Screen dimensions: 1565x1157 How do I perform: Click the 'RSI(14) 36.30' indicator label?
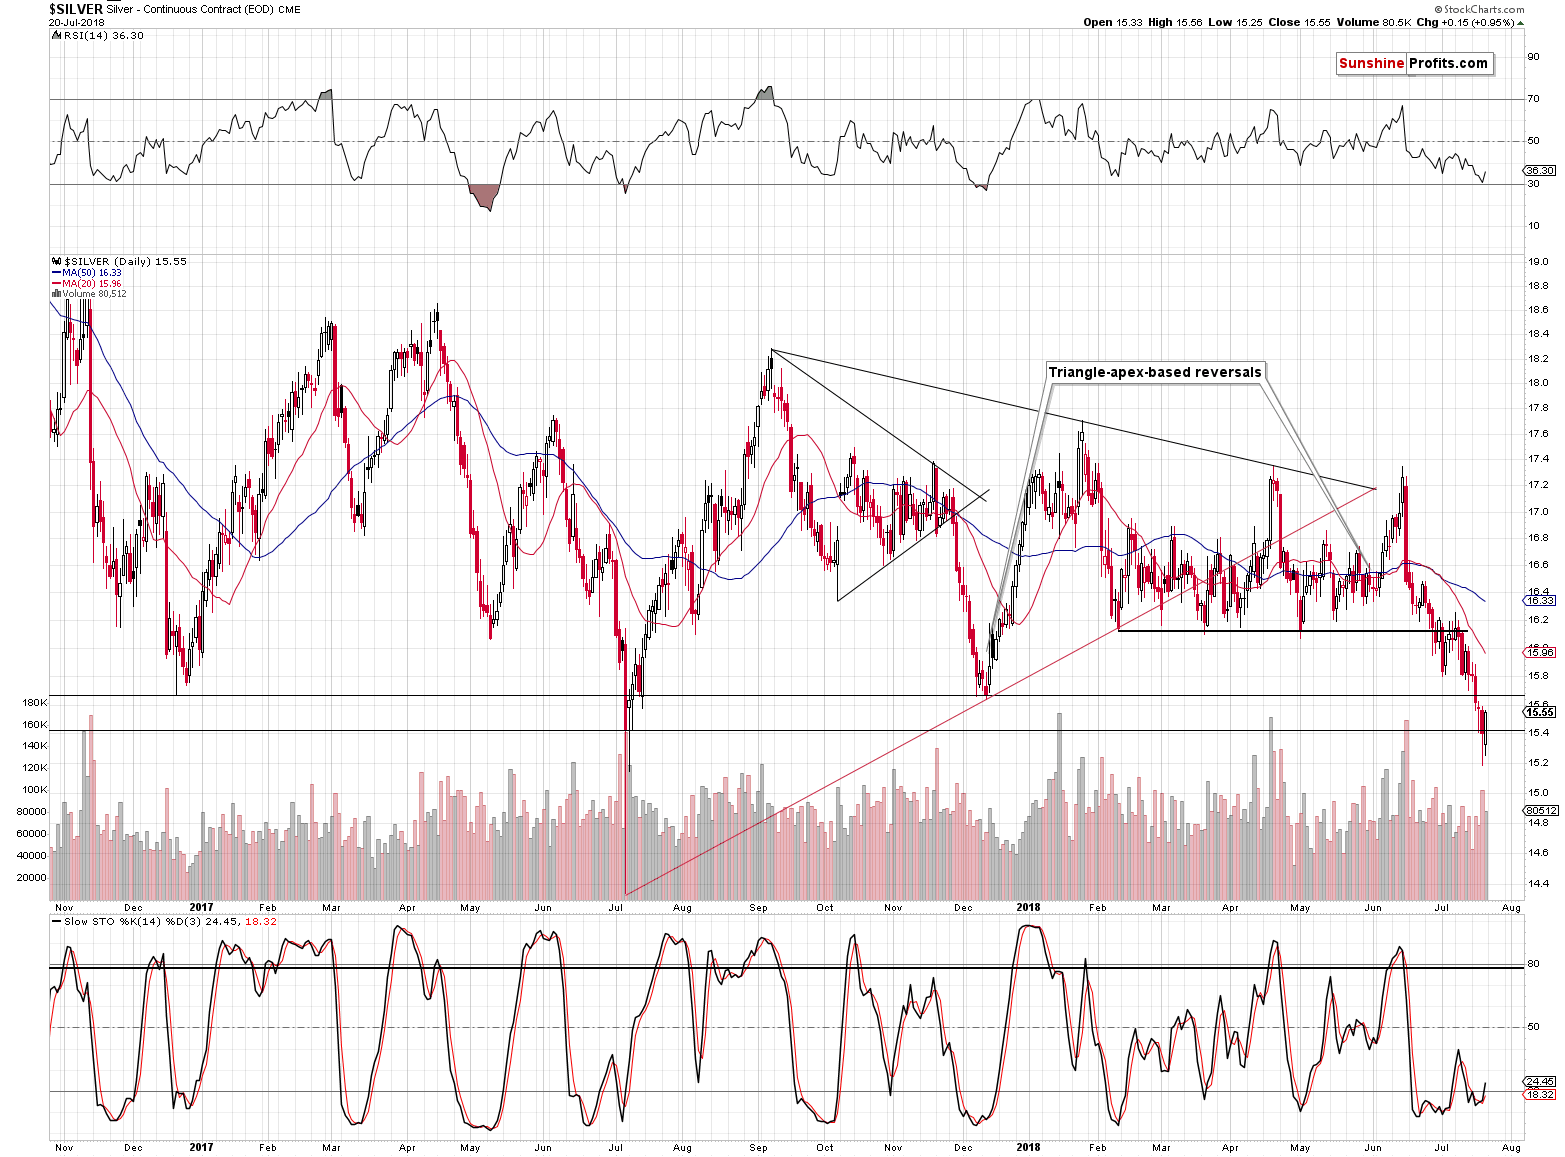[x=104, y=36]
